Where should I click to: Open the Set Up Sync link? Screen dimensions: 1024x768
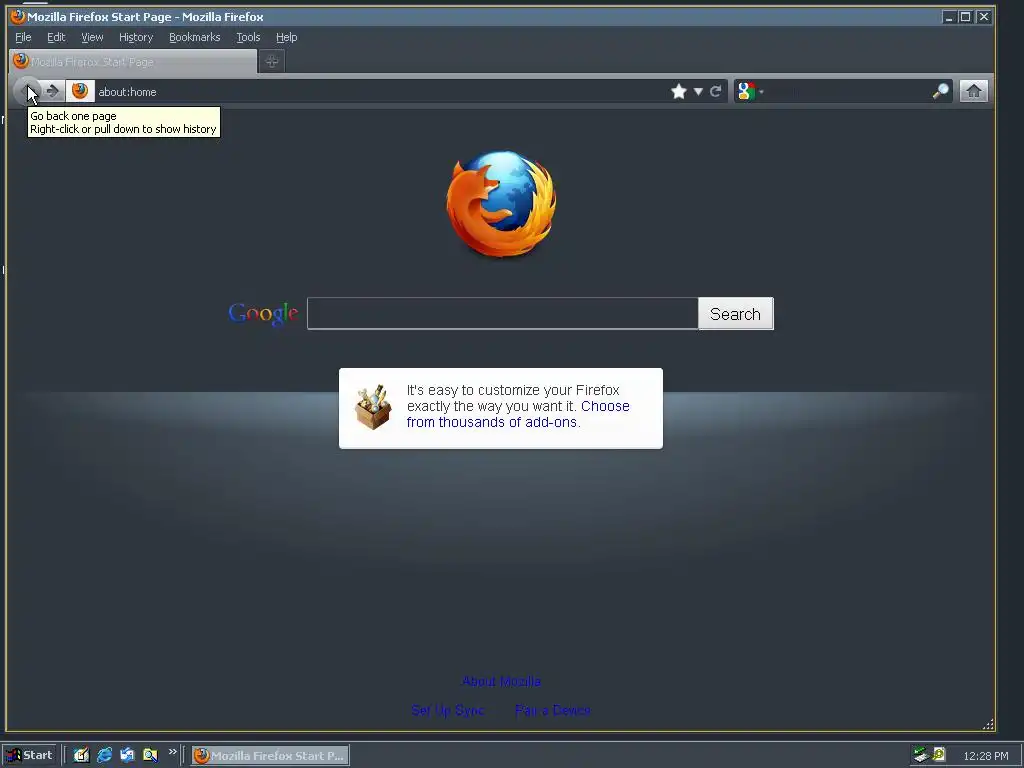coord(448,710)
